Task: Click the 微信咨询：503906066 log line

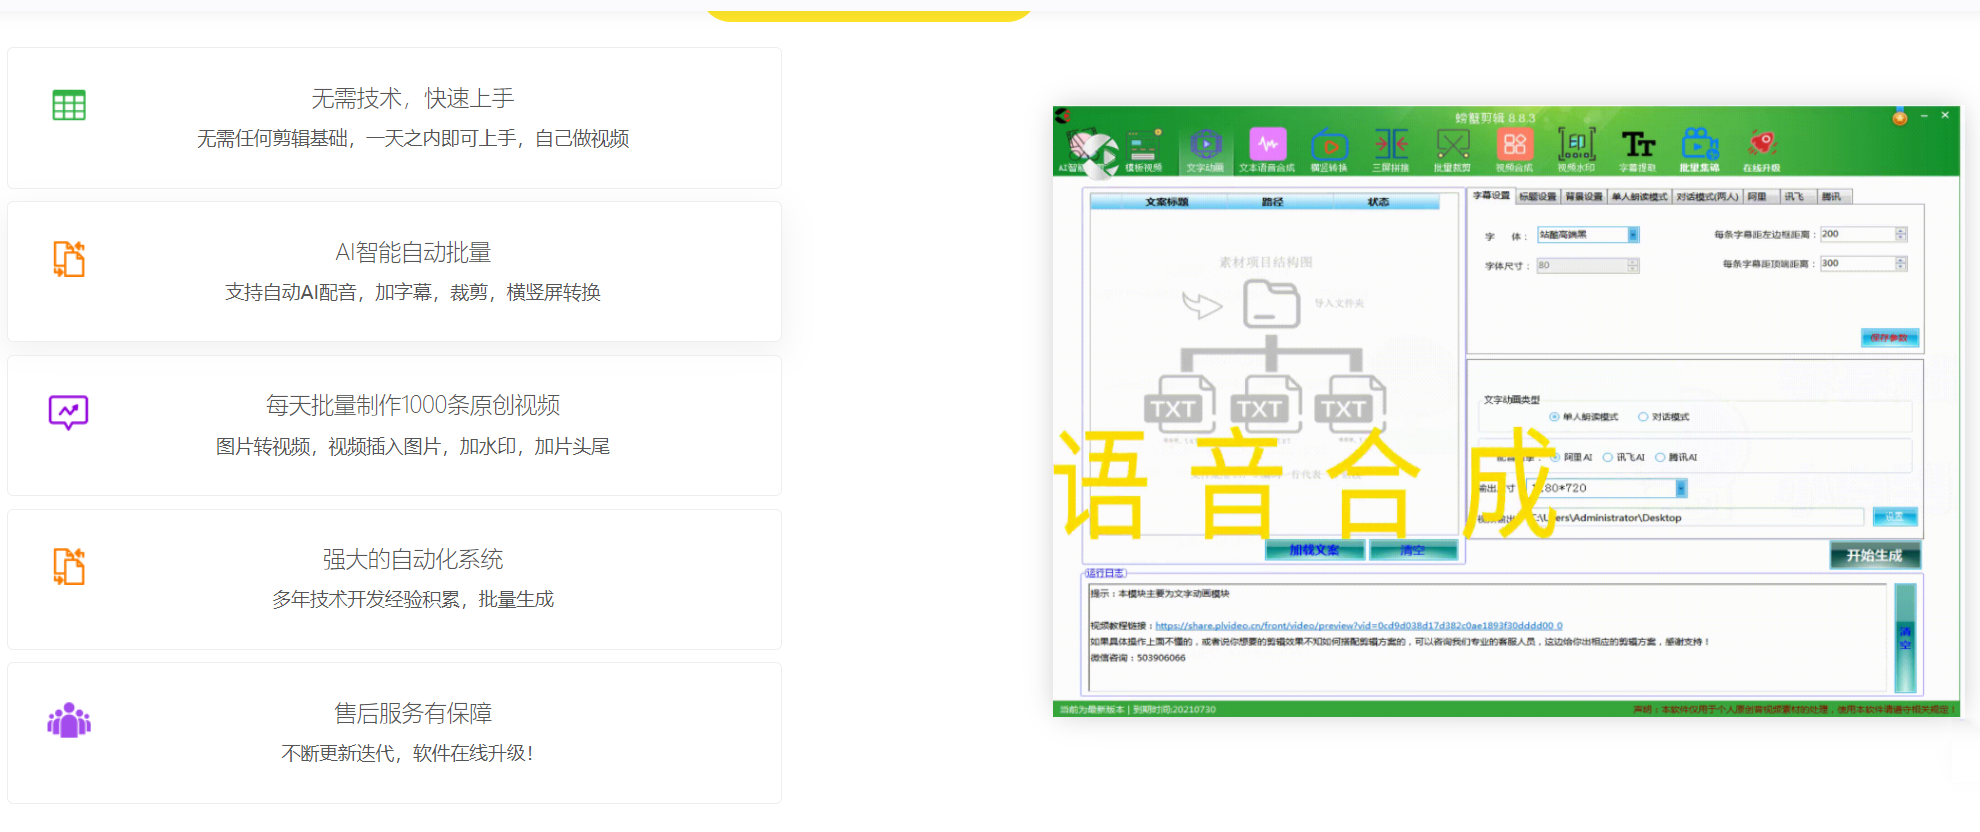Action: point(1138,658)
